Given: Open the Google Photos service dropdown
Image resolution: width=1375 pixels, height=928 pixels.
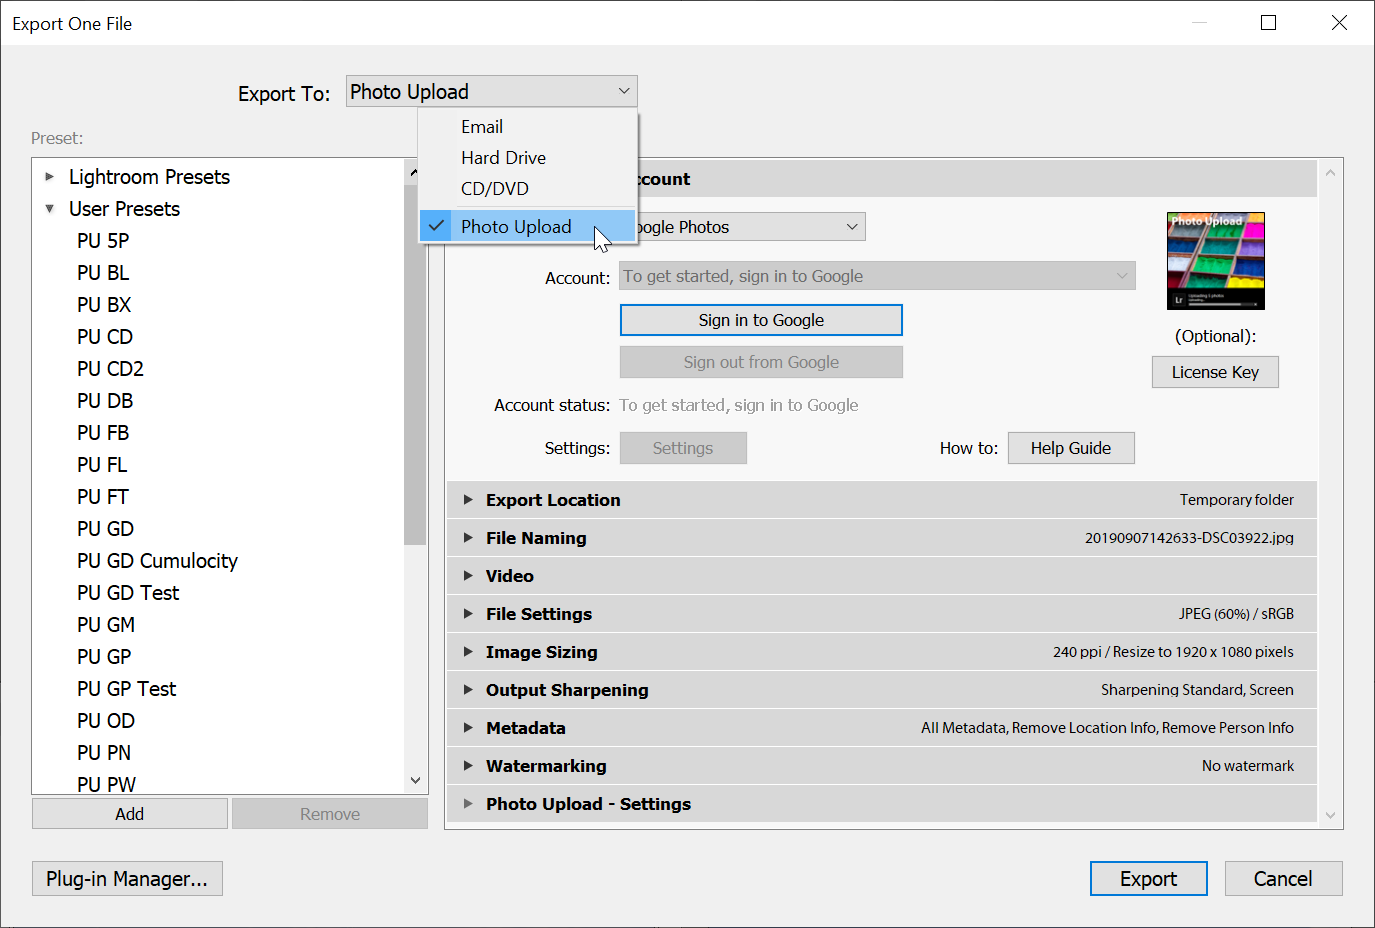Looking at the screenshot, I should (750, 227).
